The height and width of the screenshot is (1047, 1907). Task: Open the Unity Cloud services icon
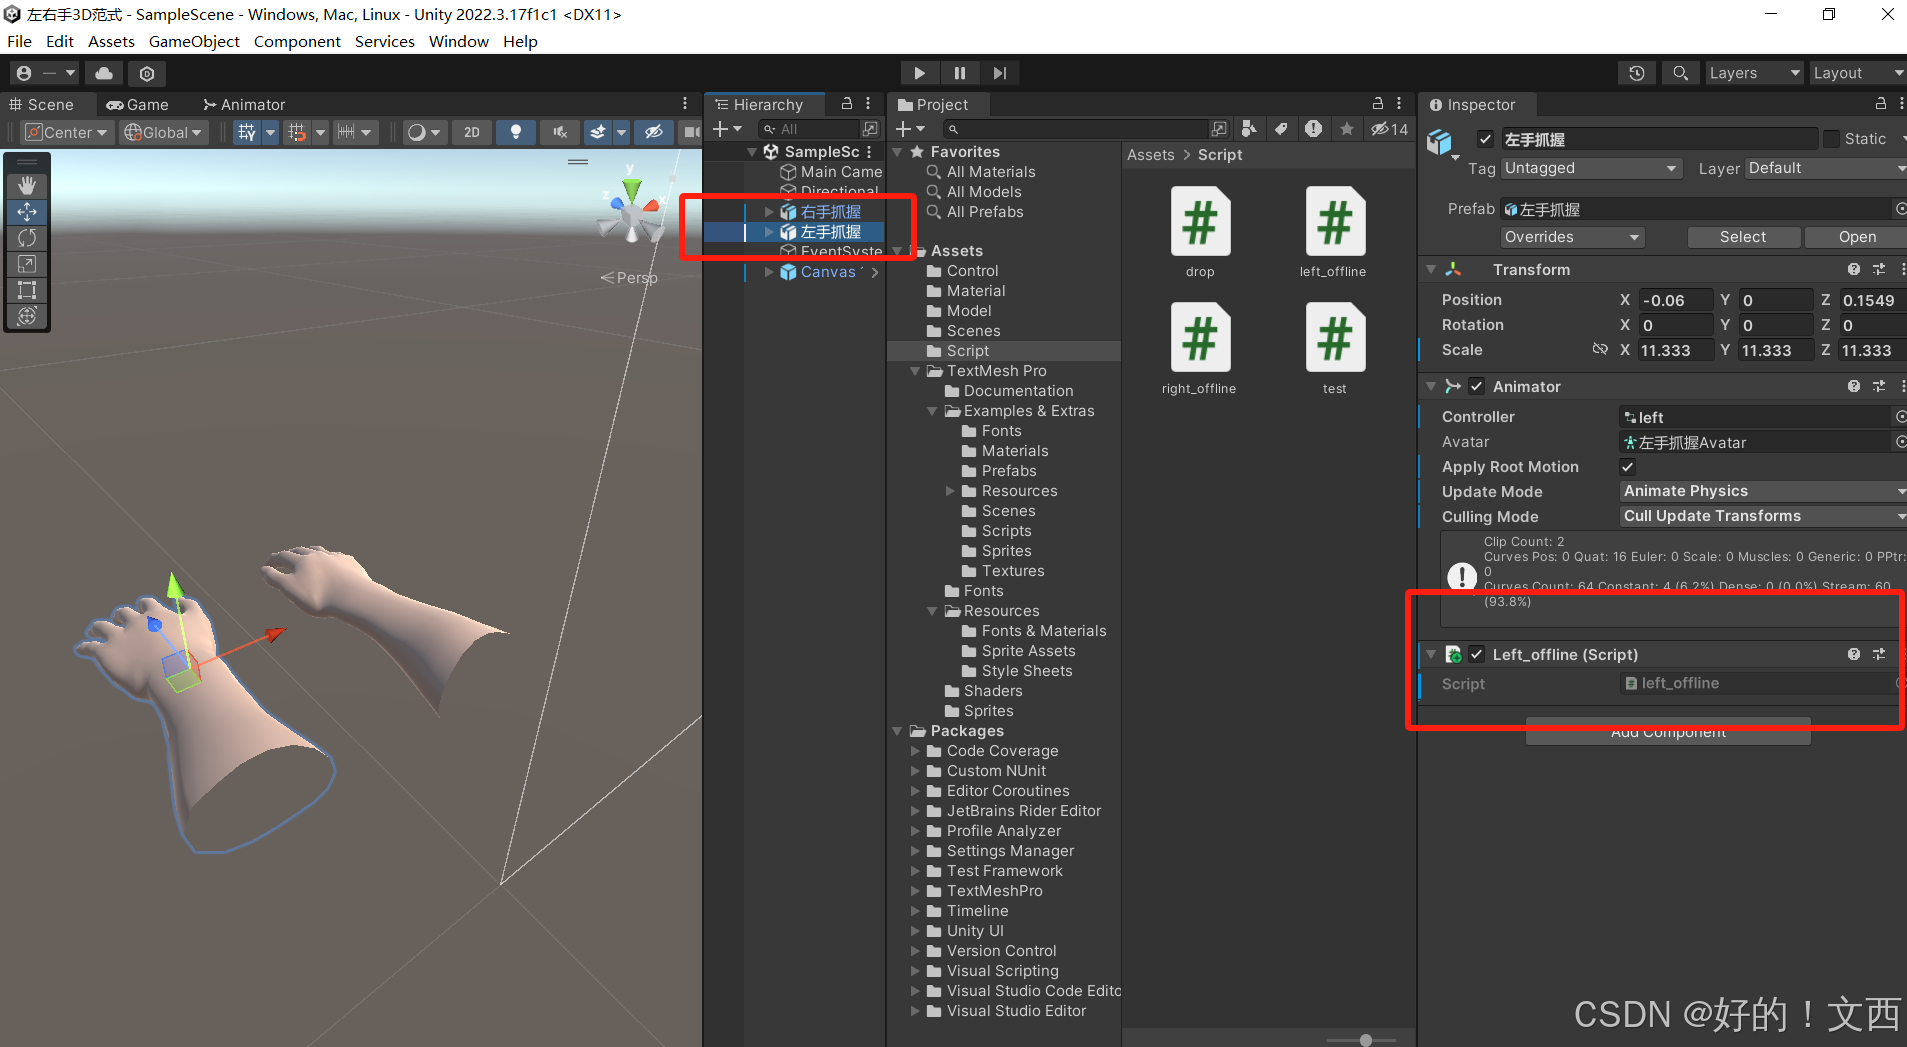(104, 73)
